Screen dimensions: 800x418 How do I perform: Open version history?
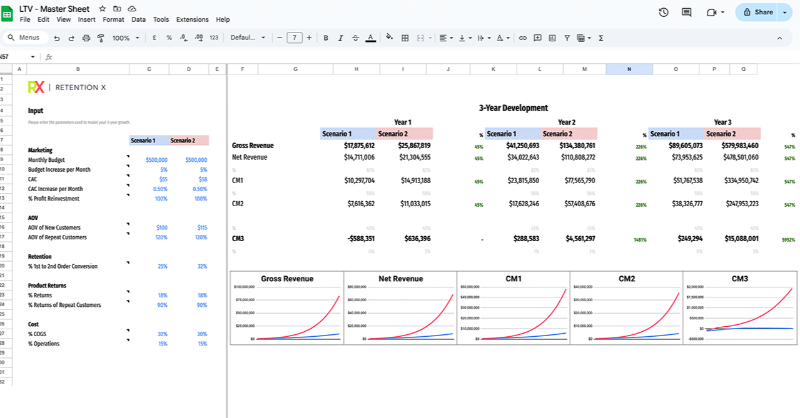pos(663,12)
